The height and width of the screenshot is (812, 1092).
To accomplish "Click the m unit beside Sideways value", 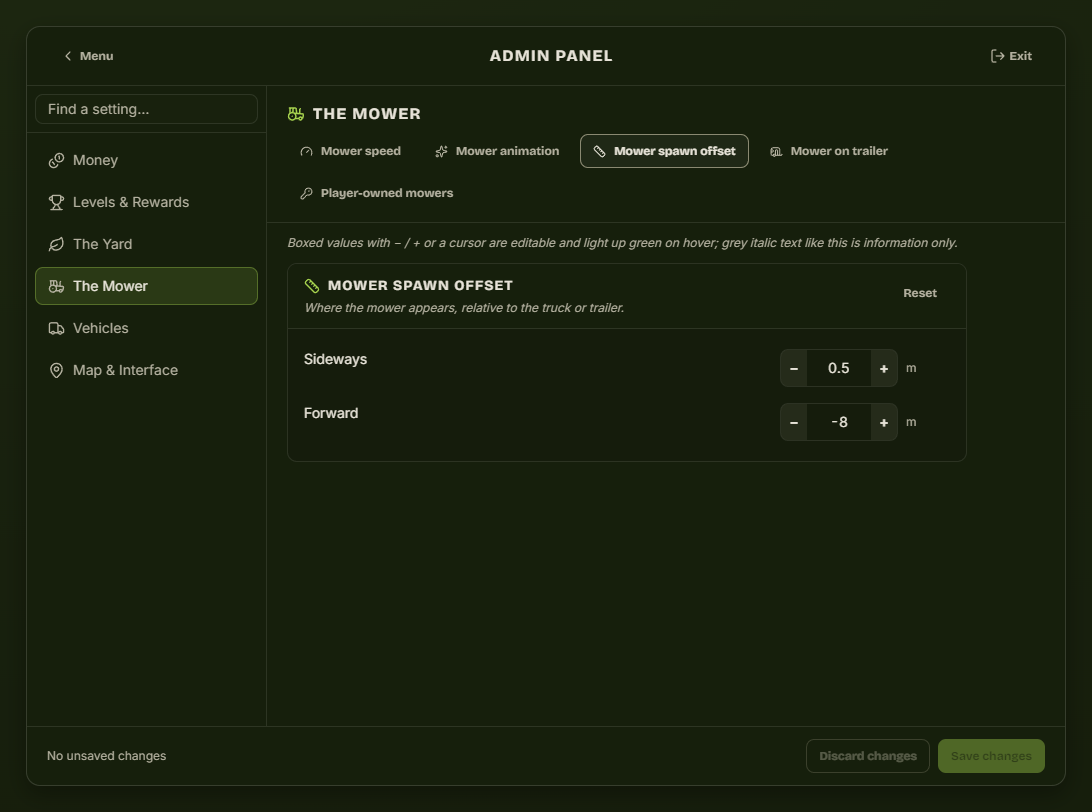I will click(911, 368).
